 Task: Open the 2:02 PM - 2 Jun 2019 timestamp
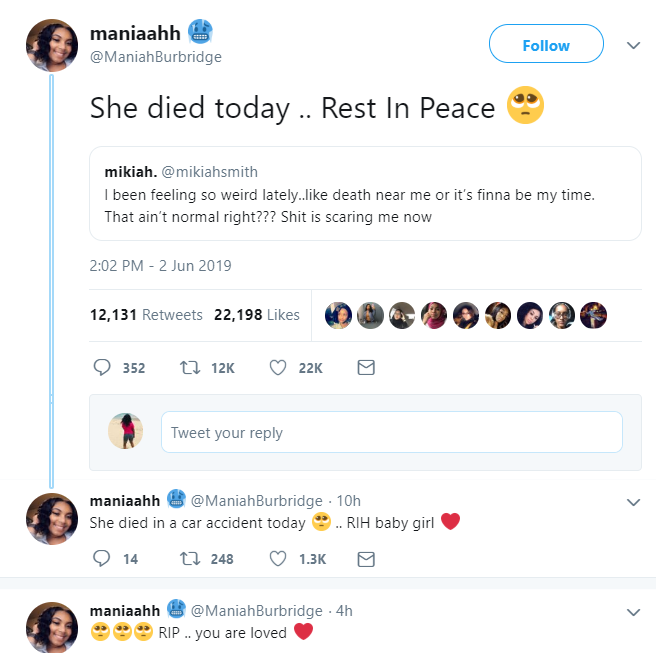tap(161, 266)
